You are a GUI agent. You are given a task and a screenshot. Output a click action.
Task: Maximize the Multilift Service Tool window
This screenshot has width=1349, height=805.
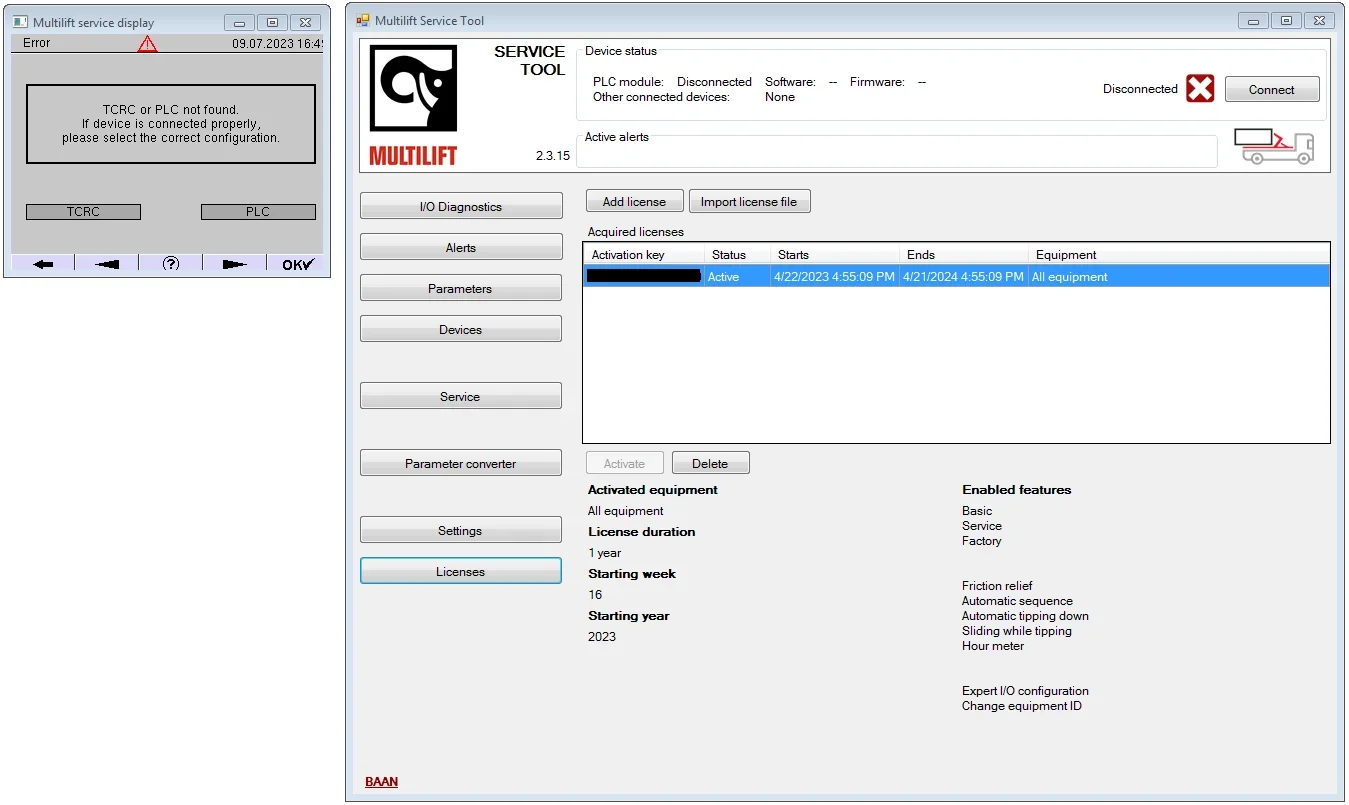[1286, 20]
